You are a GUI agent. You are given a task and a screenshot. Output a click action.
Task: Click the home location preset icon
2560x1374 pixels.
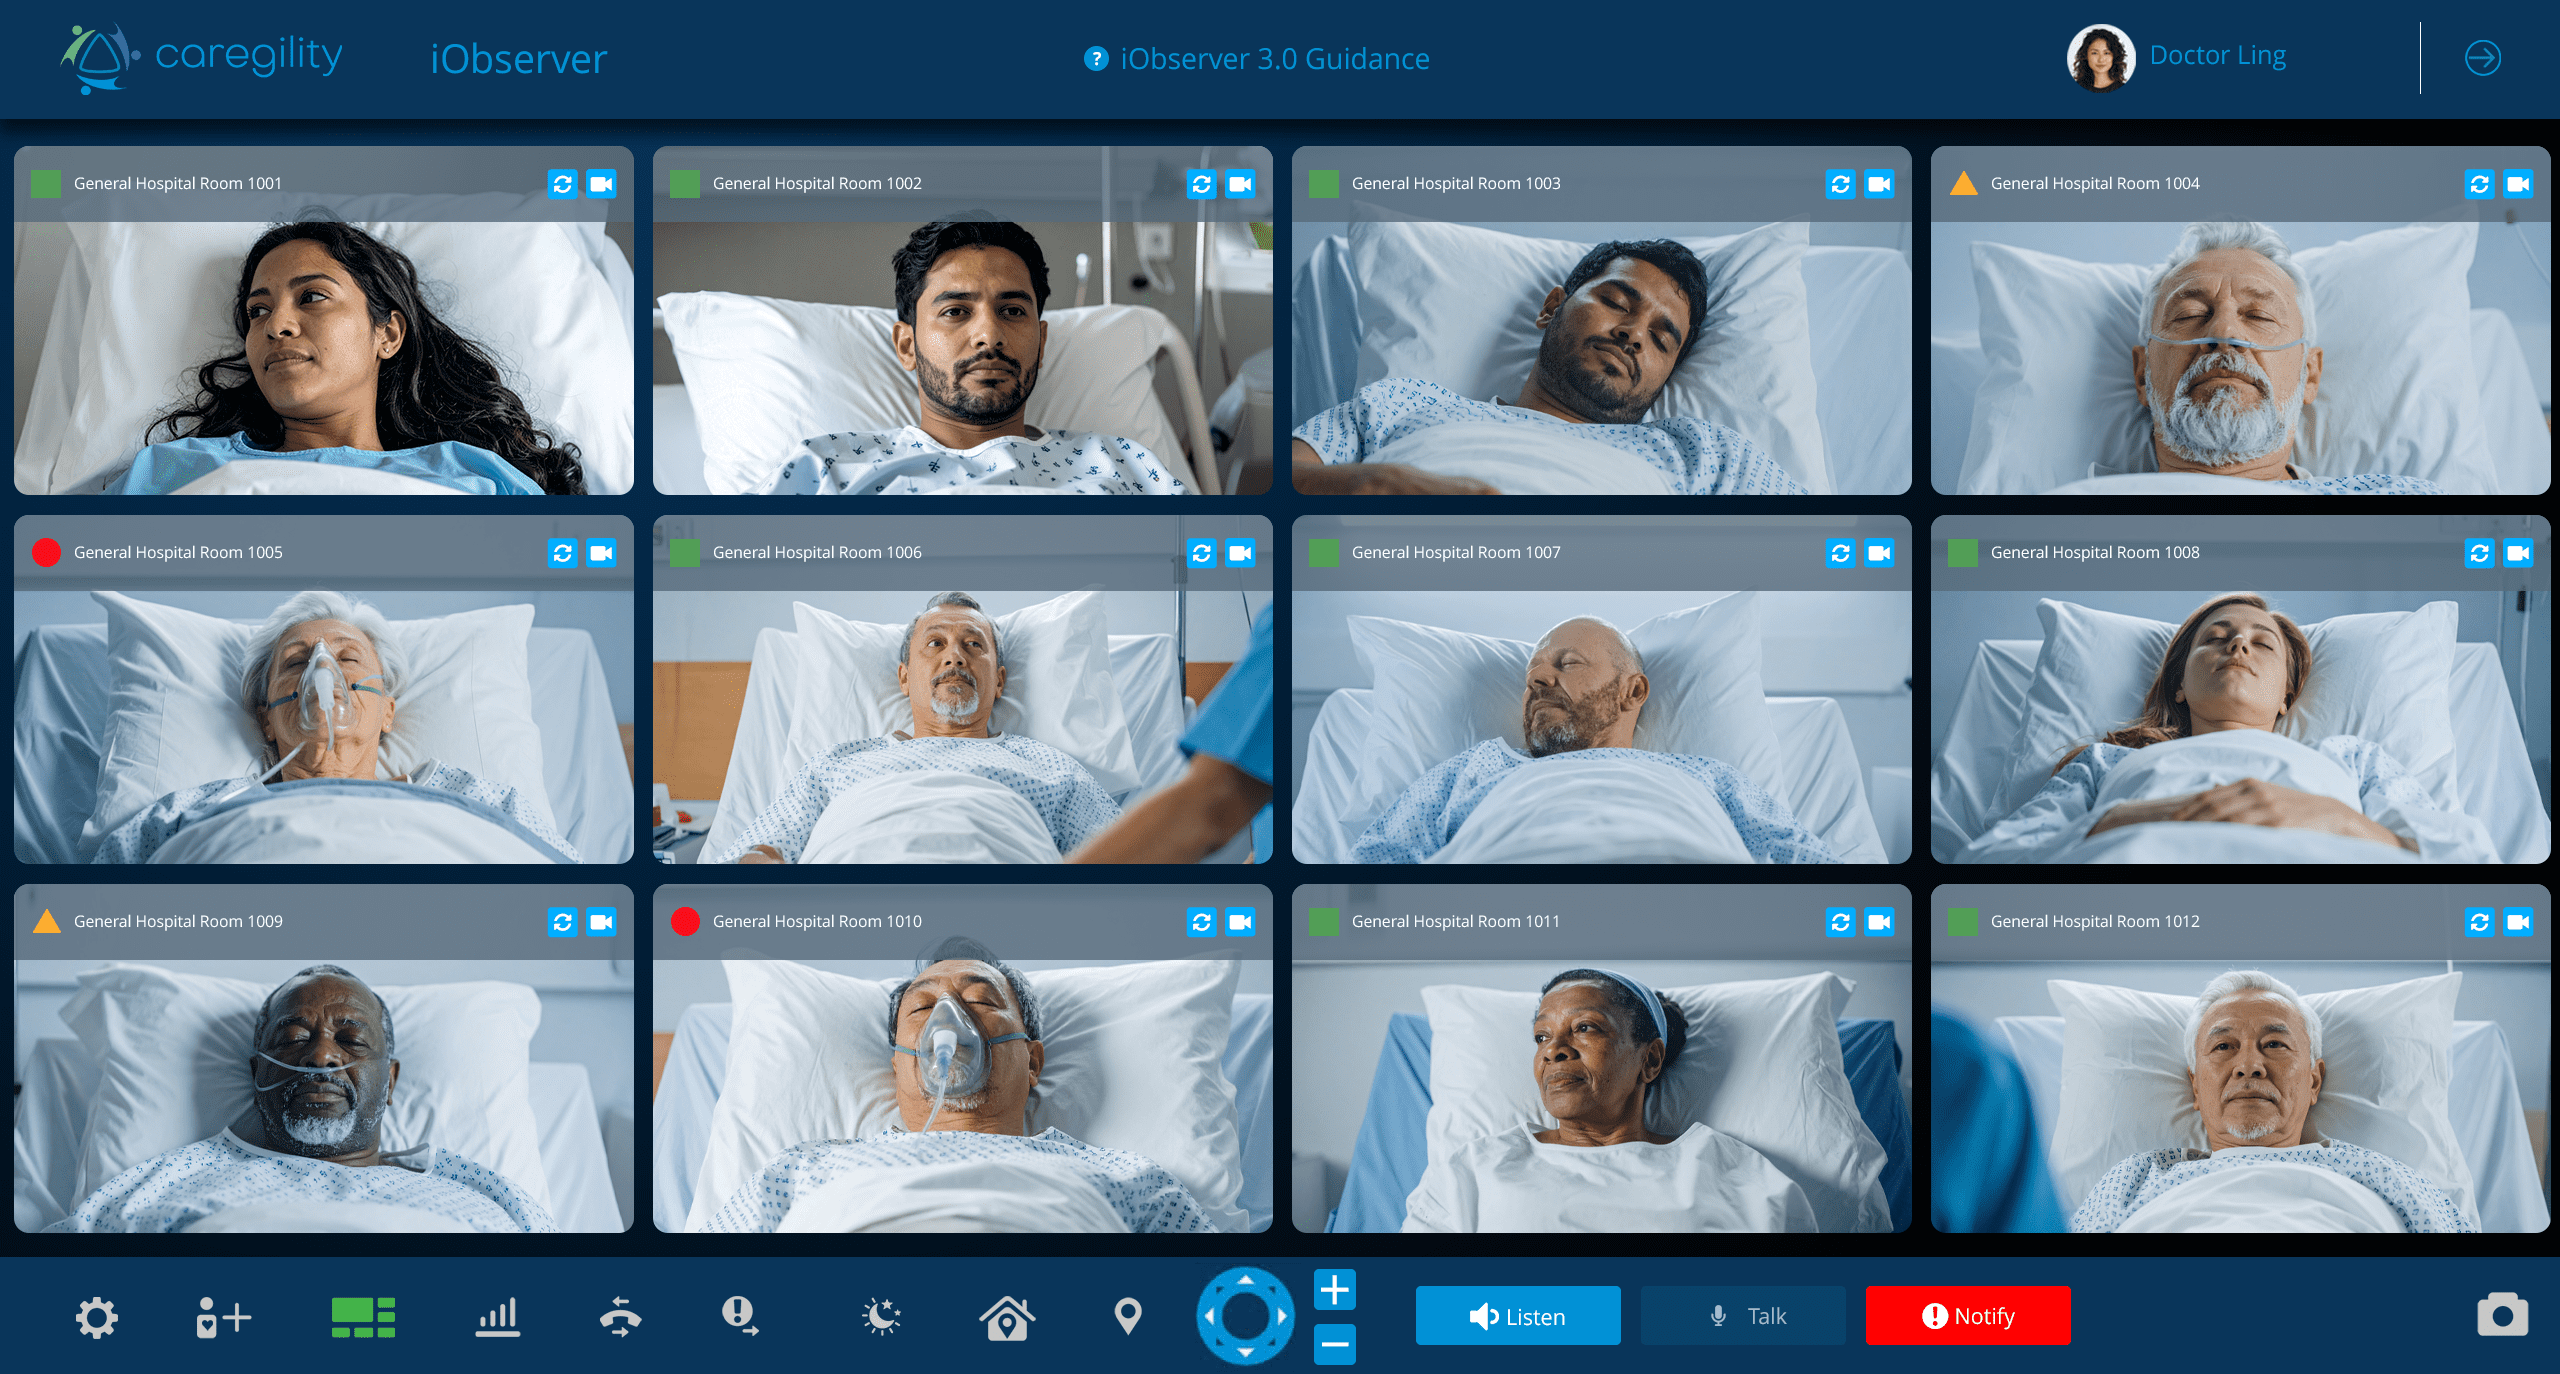1007,1317
